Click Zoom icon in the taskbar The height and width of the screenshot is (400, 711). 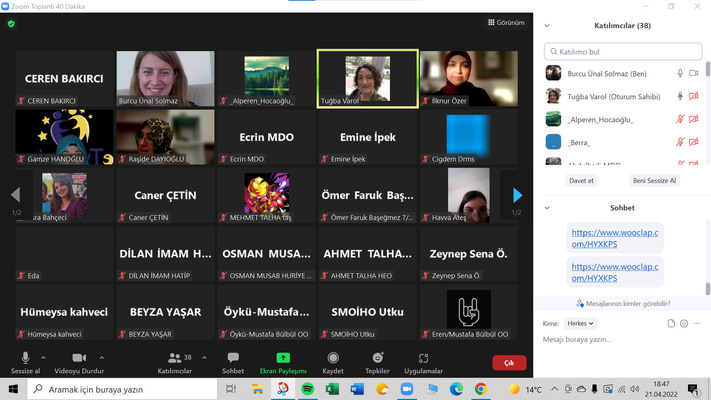407,389
